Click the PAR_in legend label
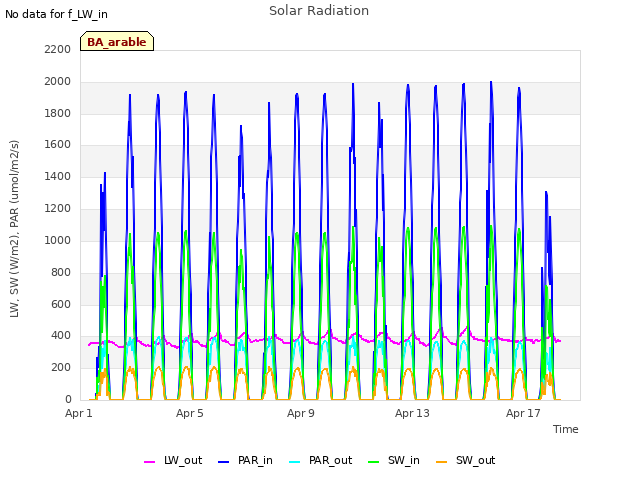The image size is (640, 480). [255, 461]
